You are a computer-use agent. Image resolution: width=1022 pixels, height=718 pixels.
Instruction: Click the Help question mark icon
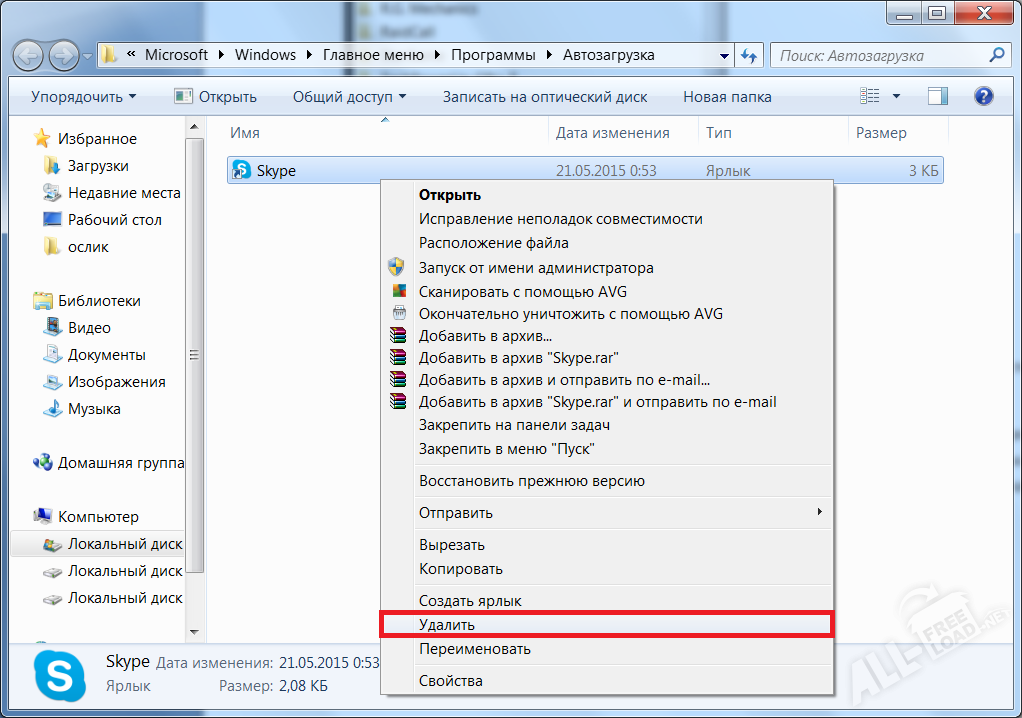click(x=983, y=97)
